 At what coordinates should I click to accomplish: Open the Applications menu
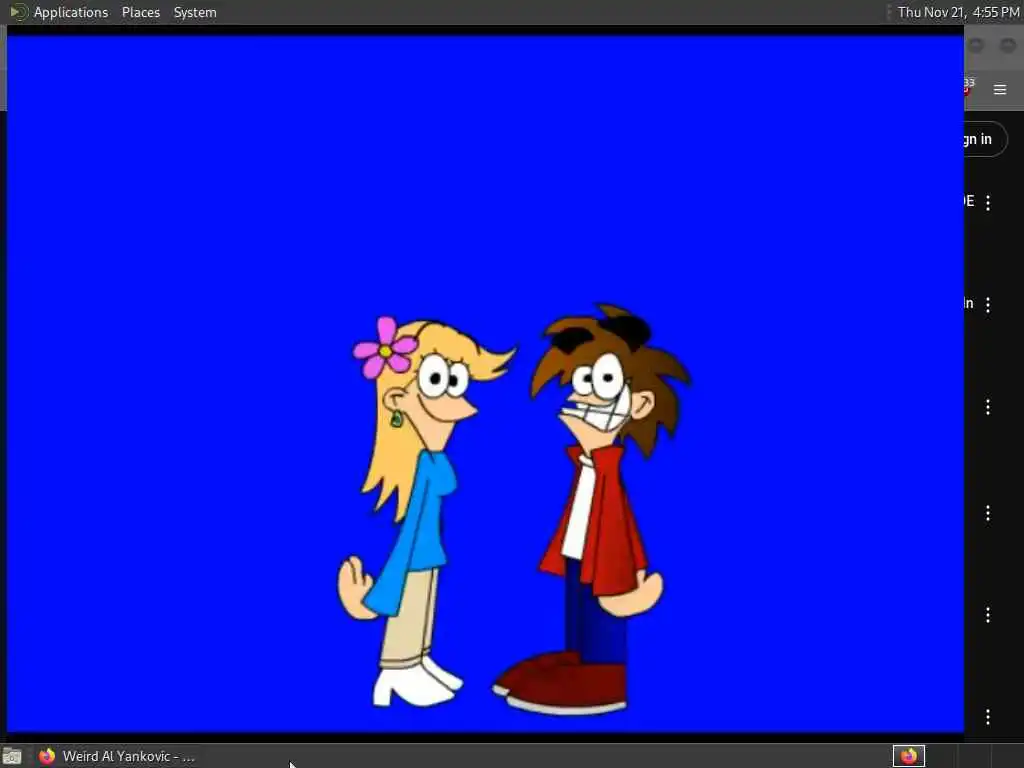point(71,12)
